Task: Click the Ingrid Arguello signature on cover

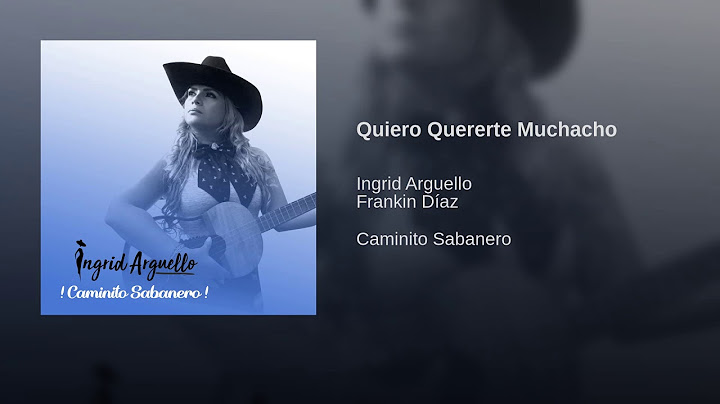Action: (136, 262)
